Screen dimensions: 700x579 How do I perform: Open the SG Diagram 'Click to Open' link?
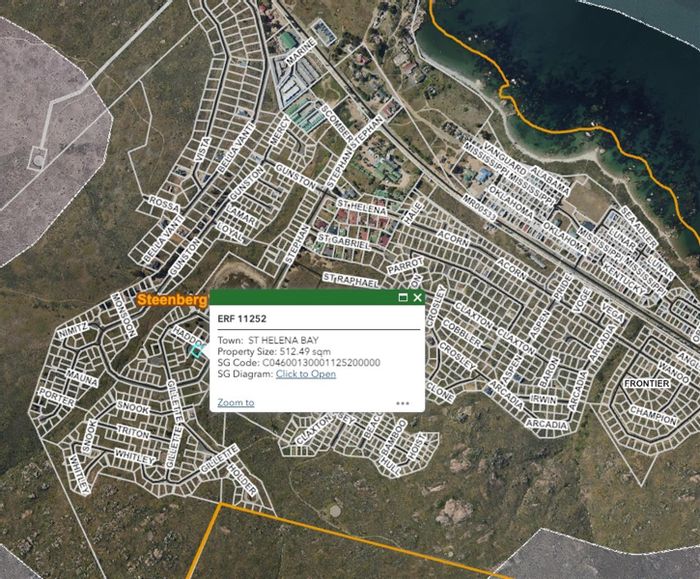[306, 374]
